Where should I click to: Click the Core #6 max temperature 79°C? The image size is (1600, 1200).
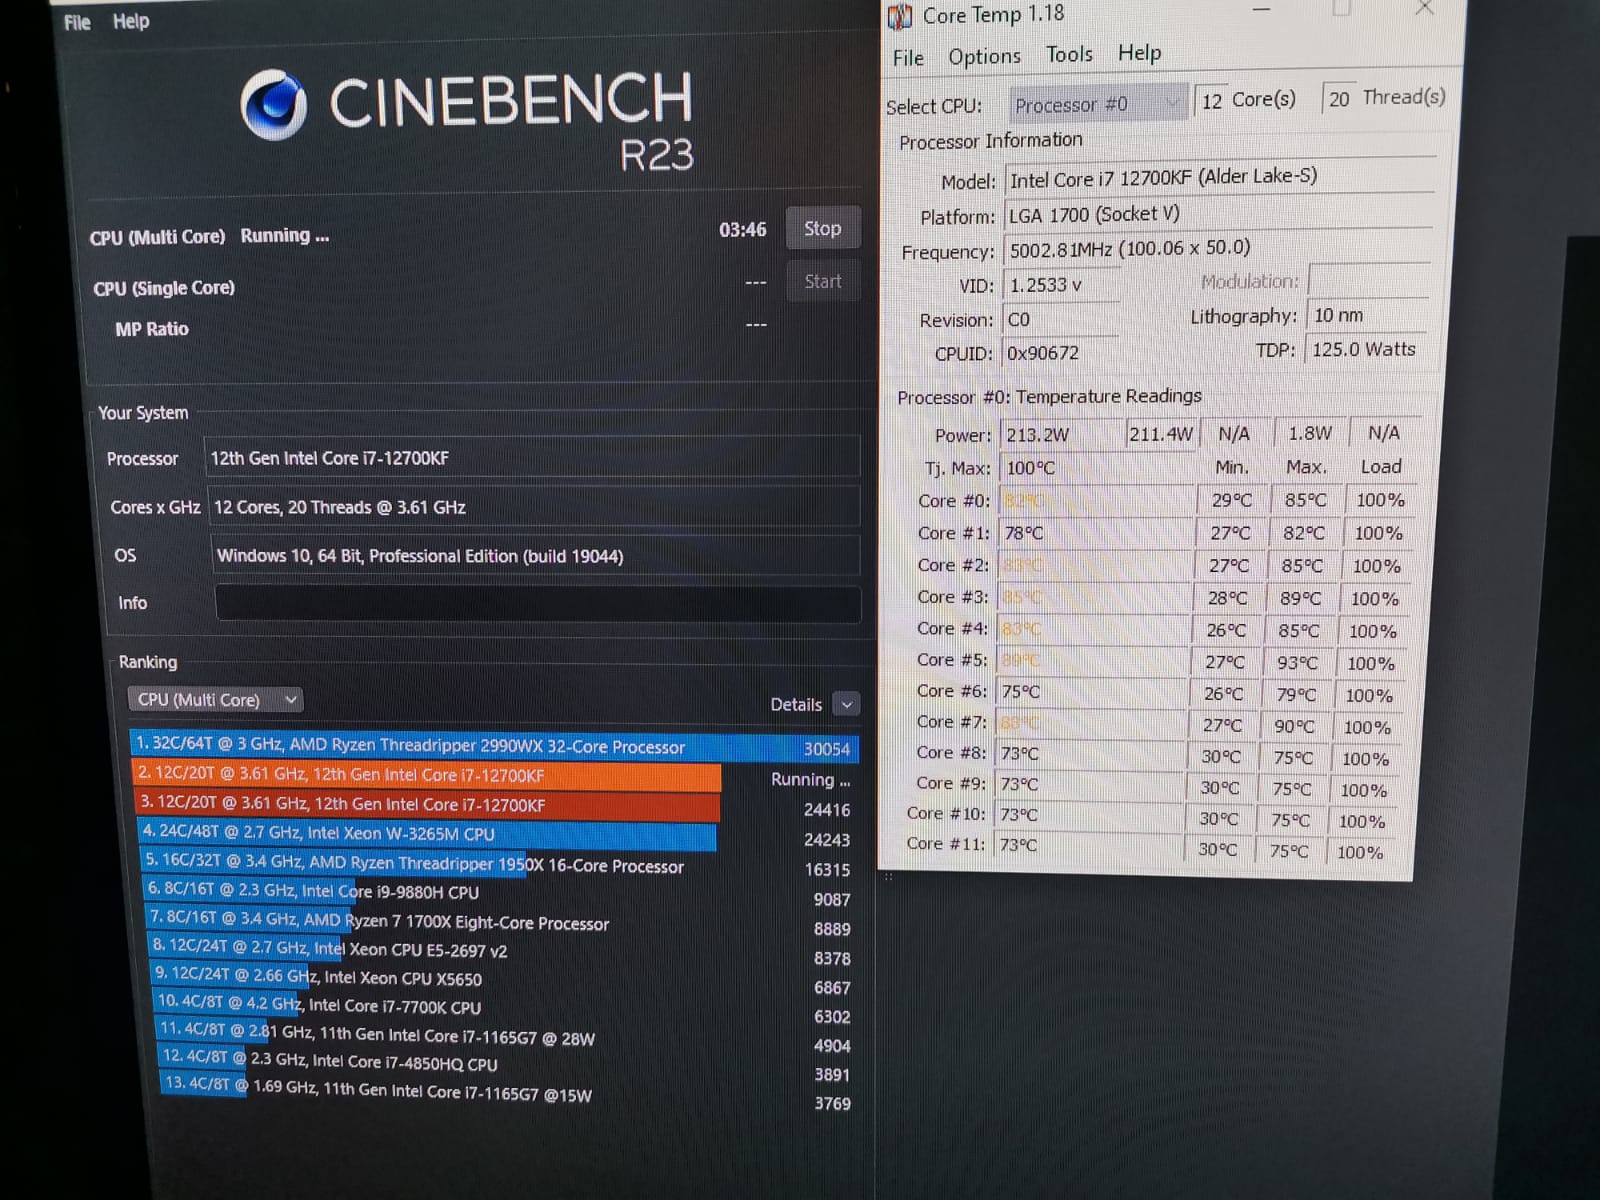(x=1296, y=695)
